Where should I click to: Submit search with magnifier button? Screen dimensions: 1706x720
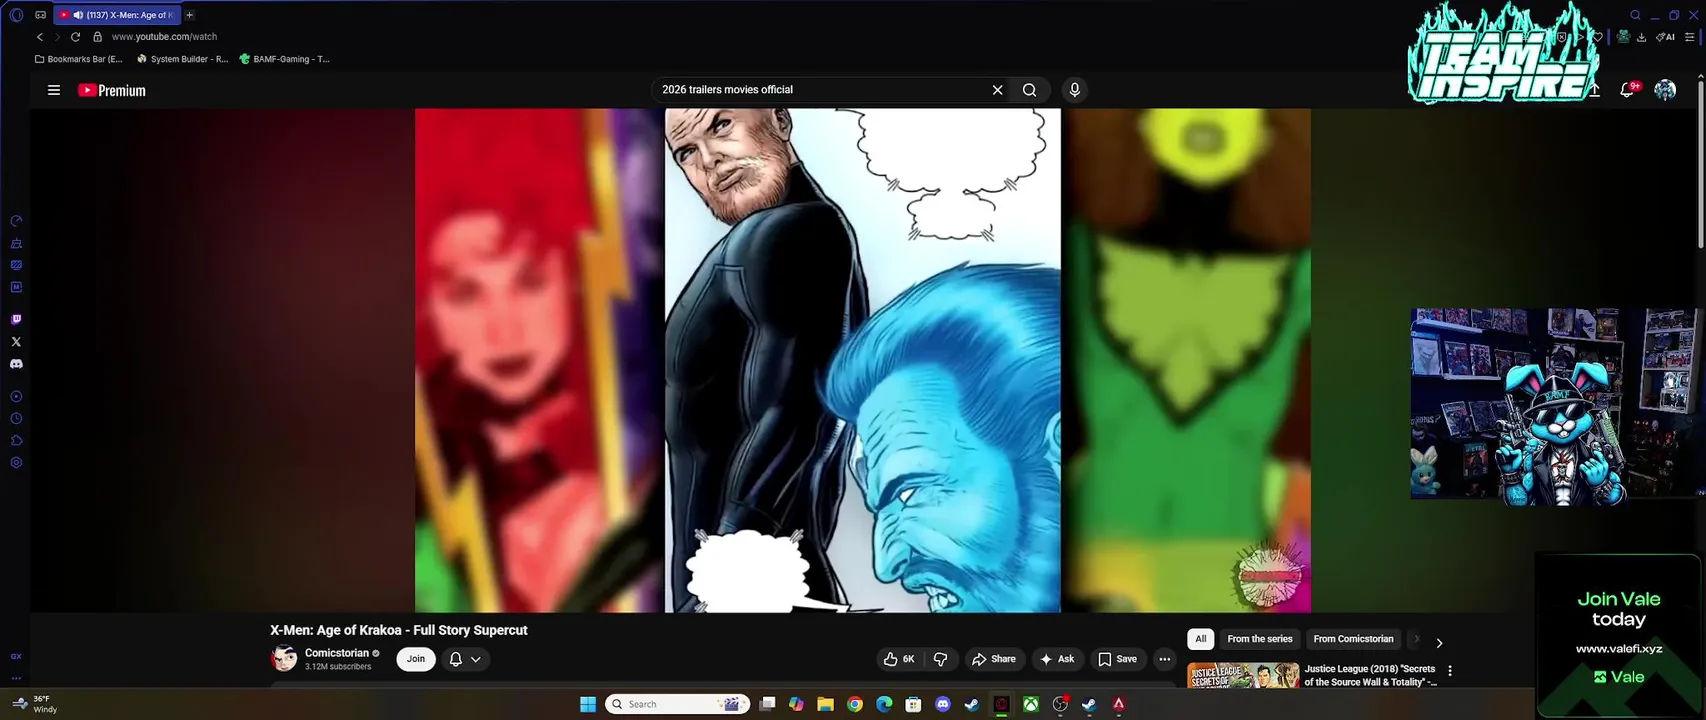point(1029,90)
